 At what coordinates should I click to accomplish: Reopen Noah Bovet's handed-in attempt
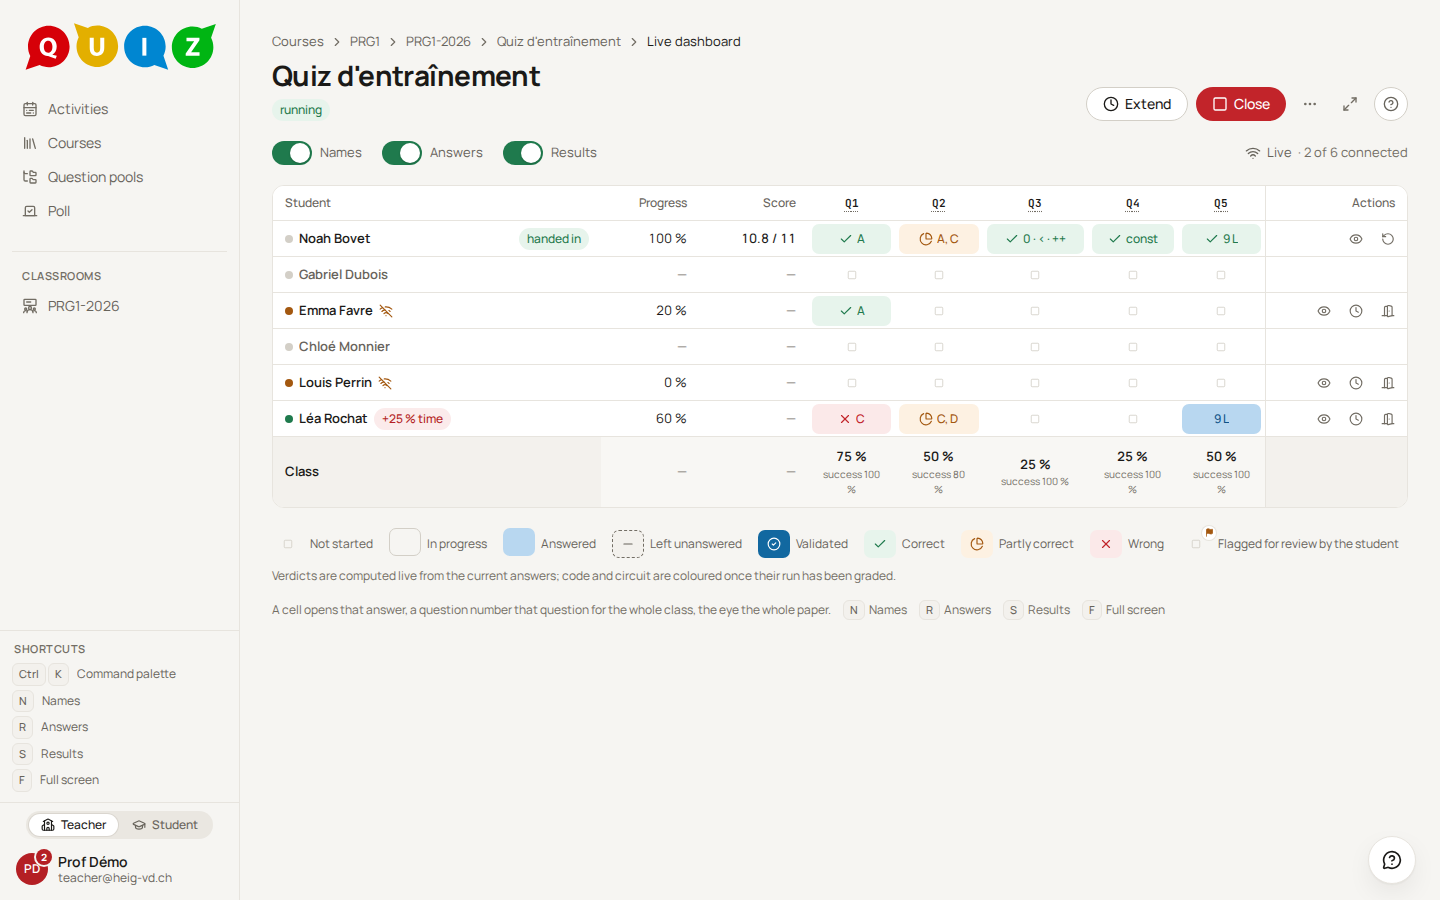pos(1388,239)
